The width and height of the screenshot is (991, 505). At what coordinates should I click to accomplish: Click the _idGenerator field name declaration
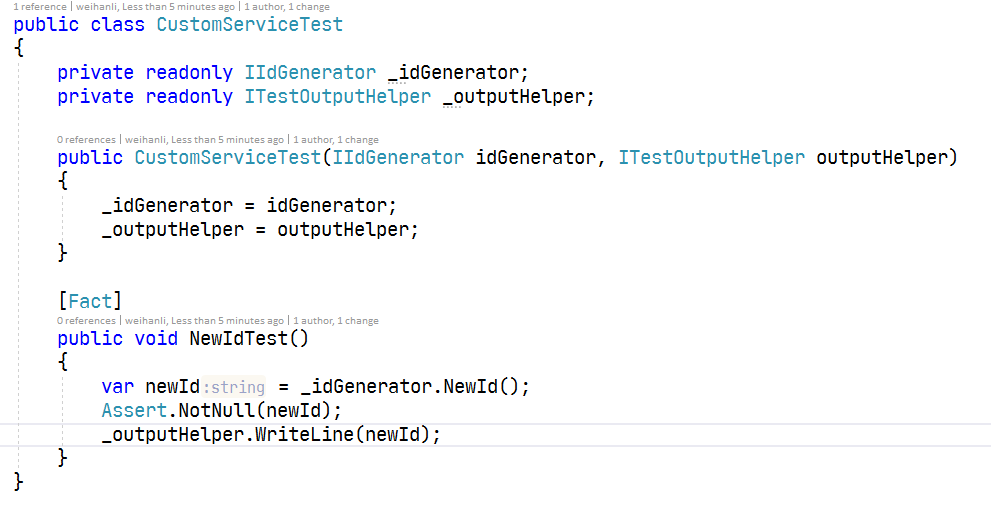(453, 73)
